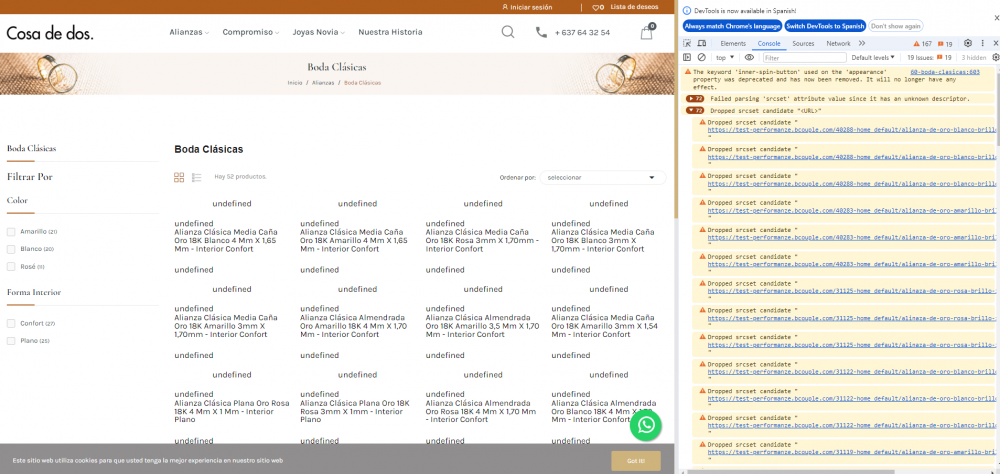Click the 167 warnings counter in DevTools
The width and height of the screenshot is (1000, 474).
(x=922, y=43)
